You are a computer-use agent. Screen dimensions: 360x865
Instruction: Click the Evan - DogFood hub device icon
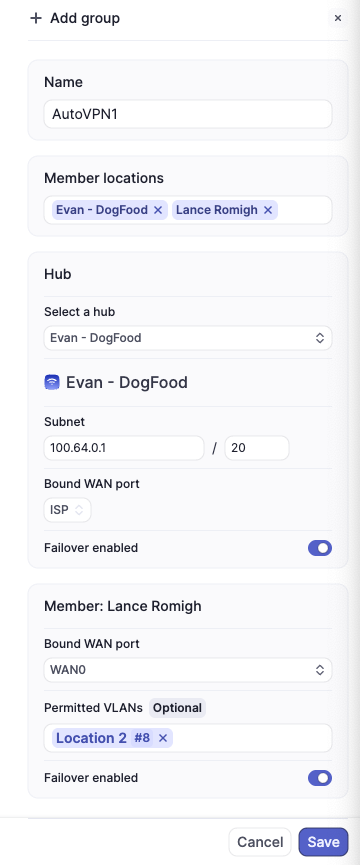tap(52, 382)
